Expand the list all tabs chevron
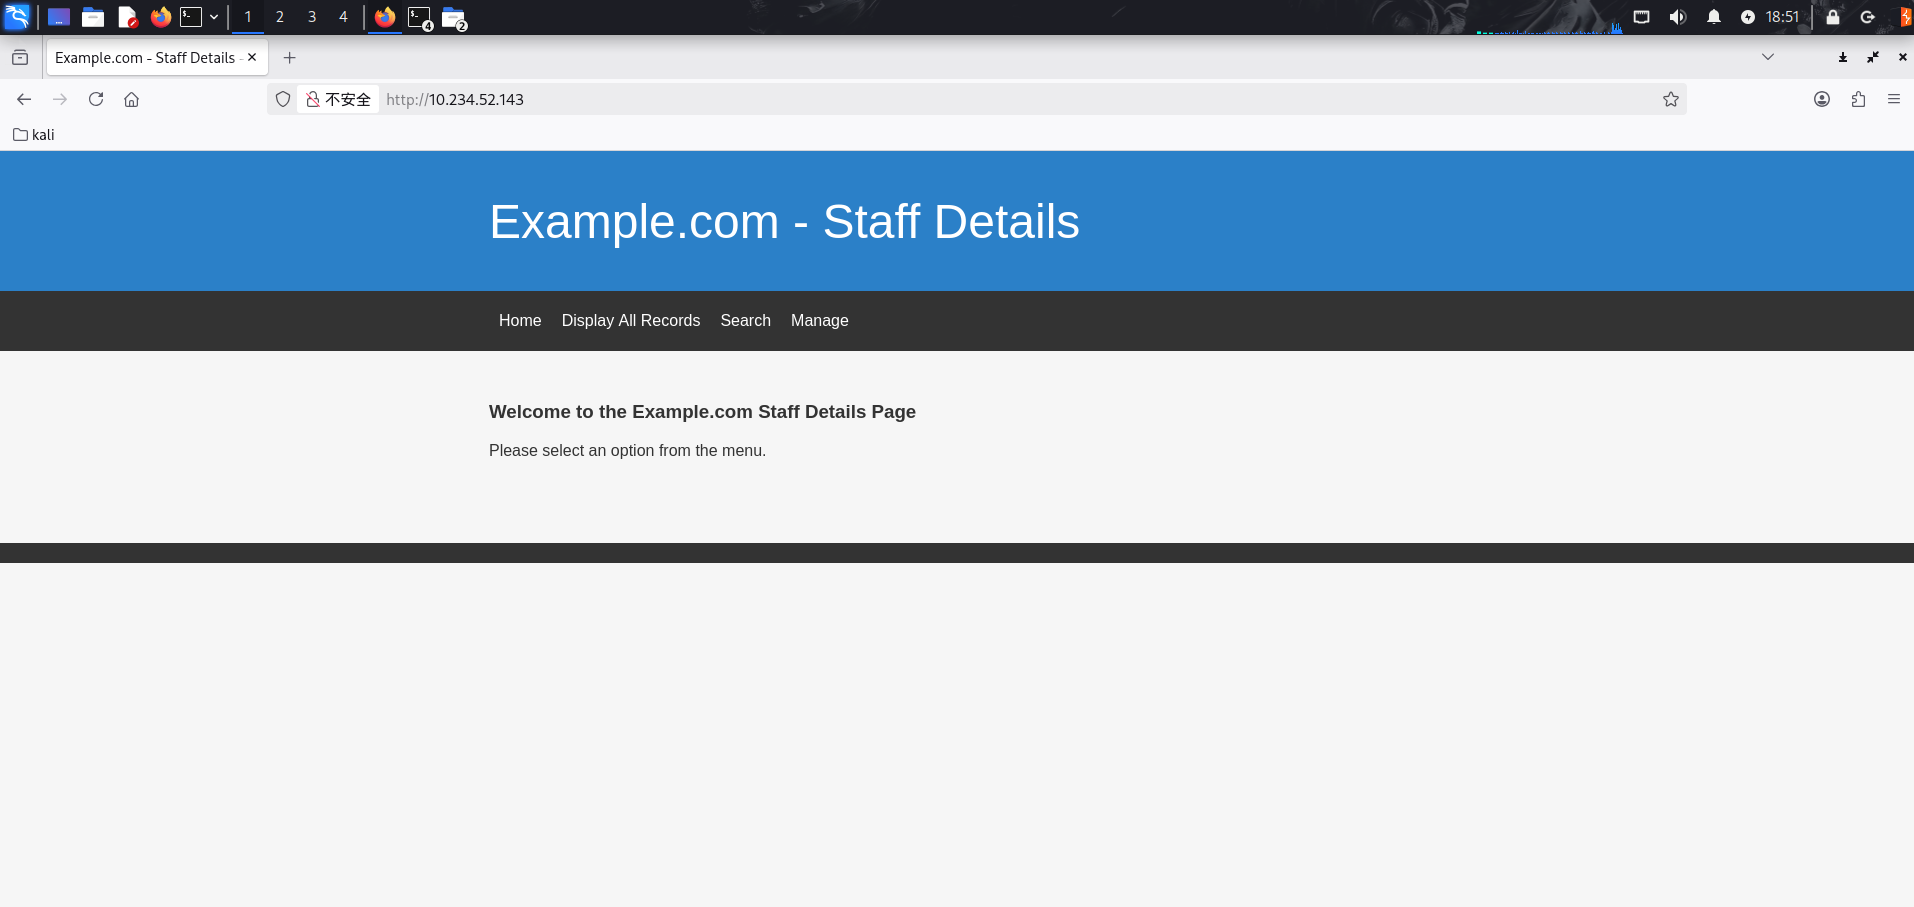Screen dimensions: 1914x907 [1767, 57]
